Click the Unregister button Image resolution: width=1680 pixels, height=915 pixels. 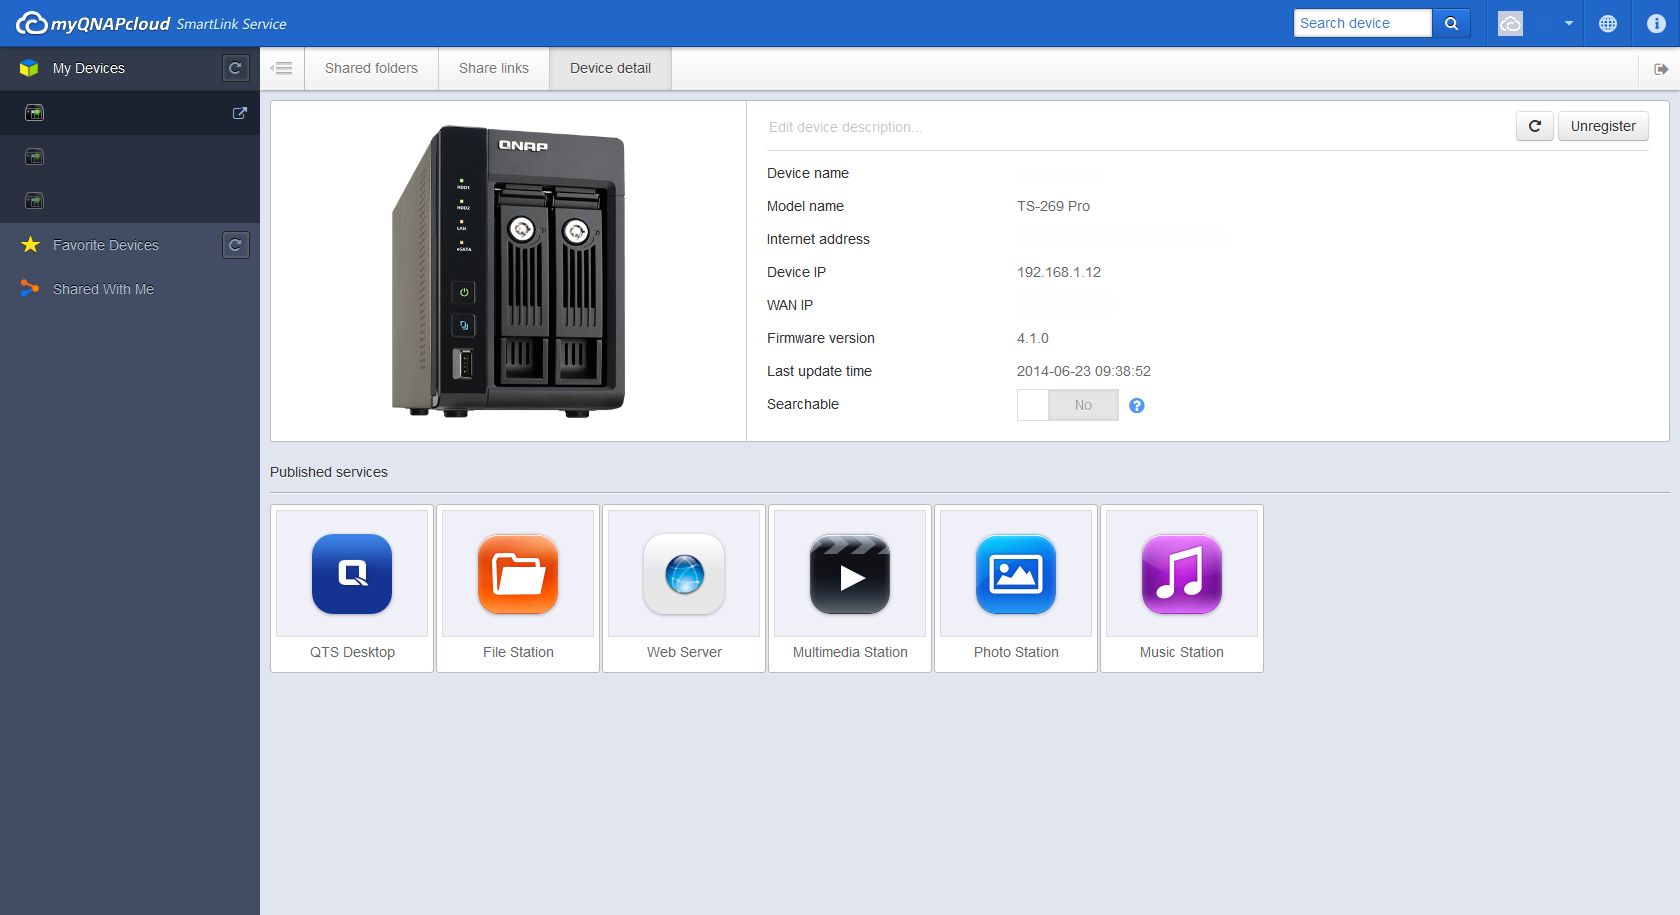[1603, 126]
